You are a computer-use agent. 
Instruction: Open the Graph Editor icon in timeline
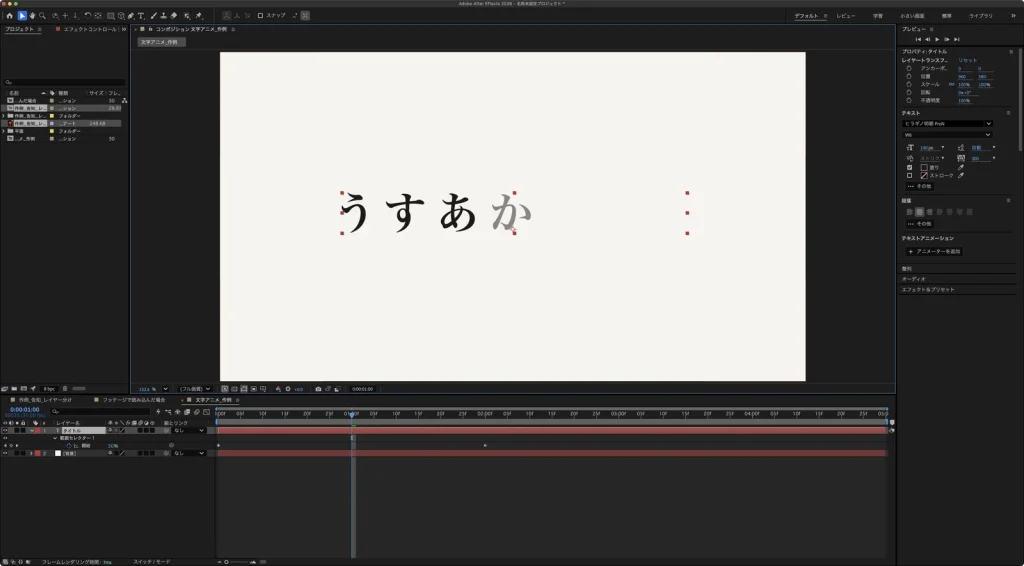click(x=206, y=412)
